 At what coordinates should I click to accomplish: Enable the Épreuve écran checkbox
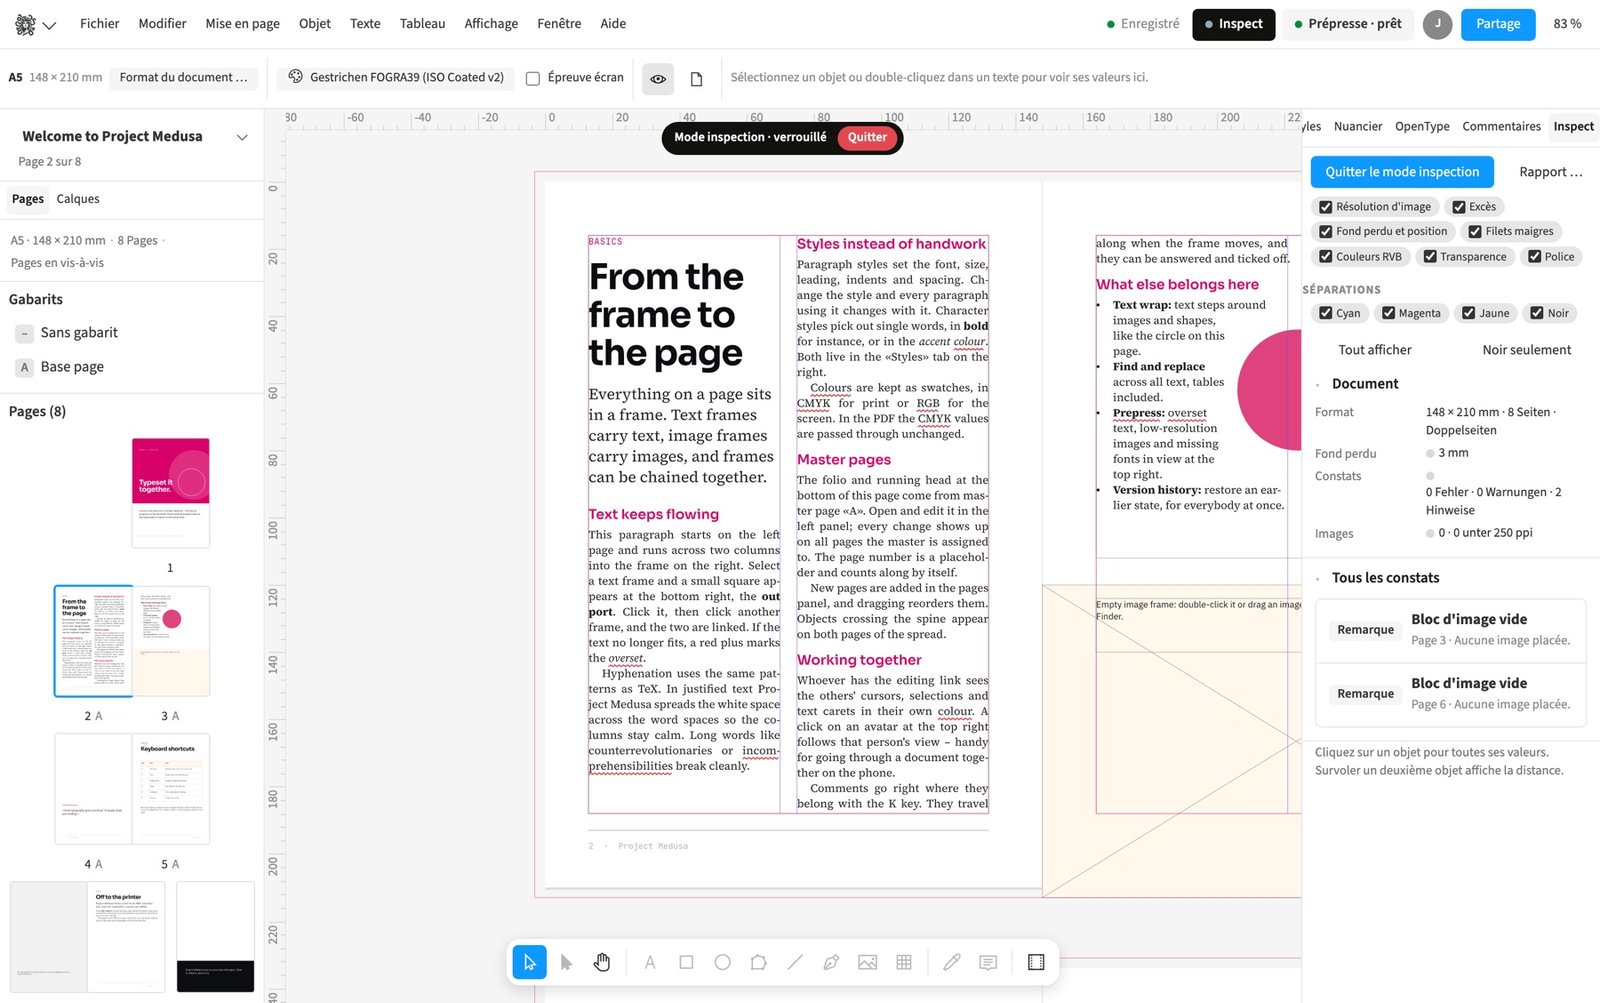point(533,78)
